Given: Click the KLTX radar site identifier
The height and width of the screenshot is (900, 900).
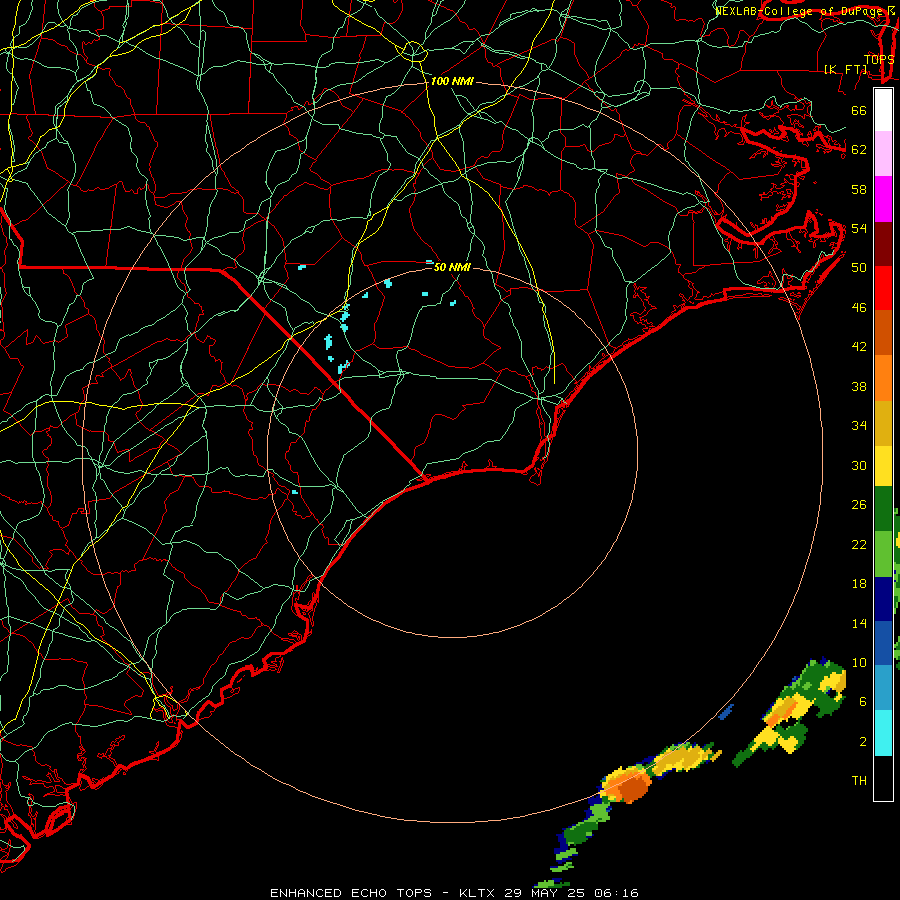Looking at the screenshot, I should pos(478,893).
